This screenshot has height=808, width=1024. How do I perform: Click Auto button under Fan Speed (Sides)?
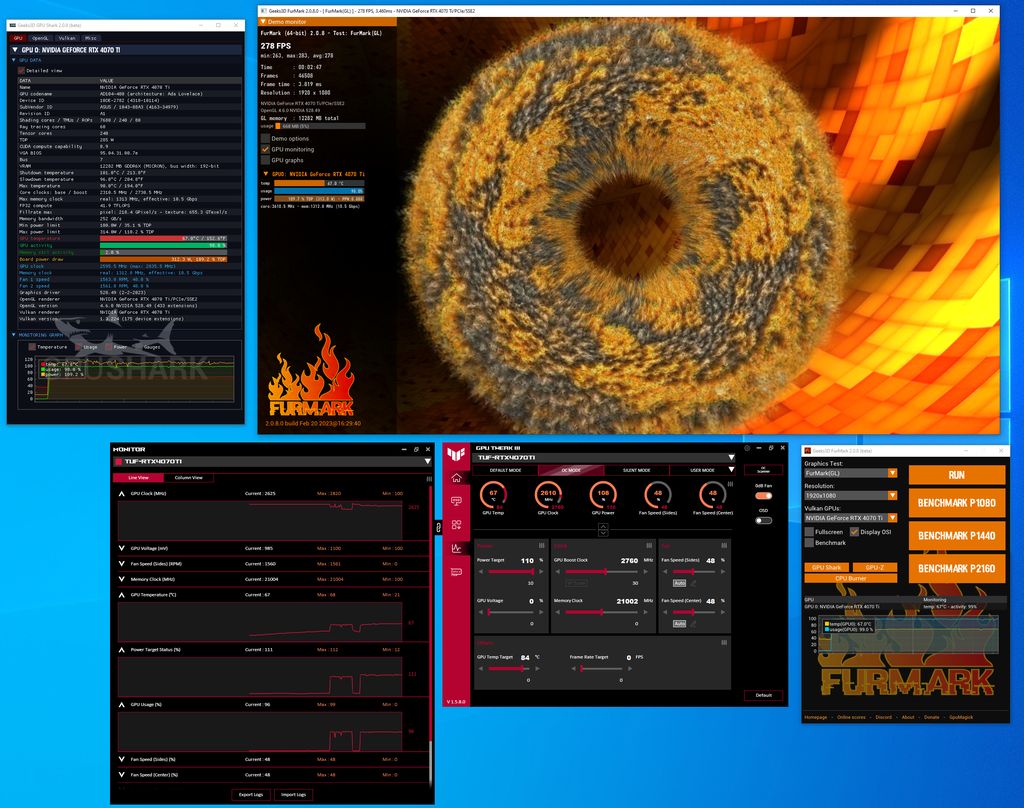click(x=679, y=583)
